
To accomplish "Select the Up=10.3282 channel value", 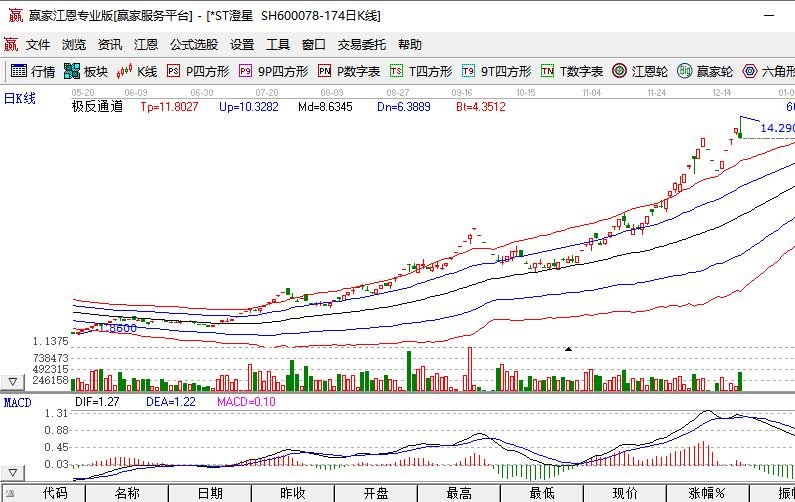I will [249, 106].
